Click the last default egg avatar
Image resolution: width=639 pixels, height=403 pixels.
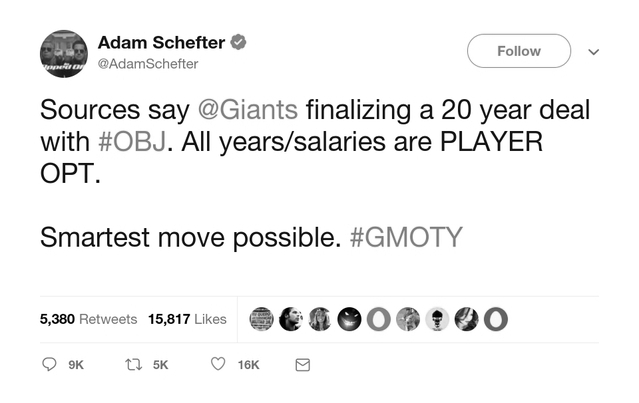coord(495,319)
